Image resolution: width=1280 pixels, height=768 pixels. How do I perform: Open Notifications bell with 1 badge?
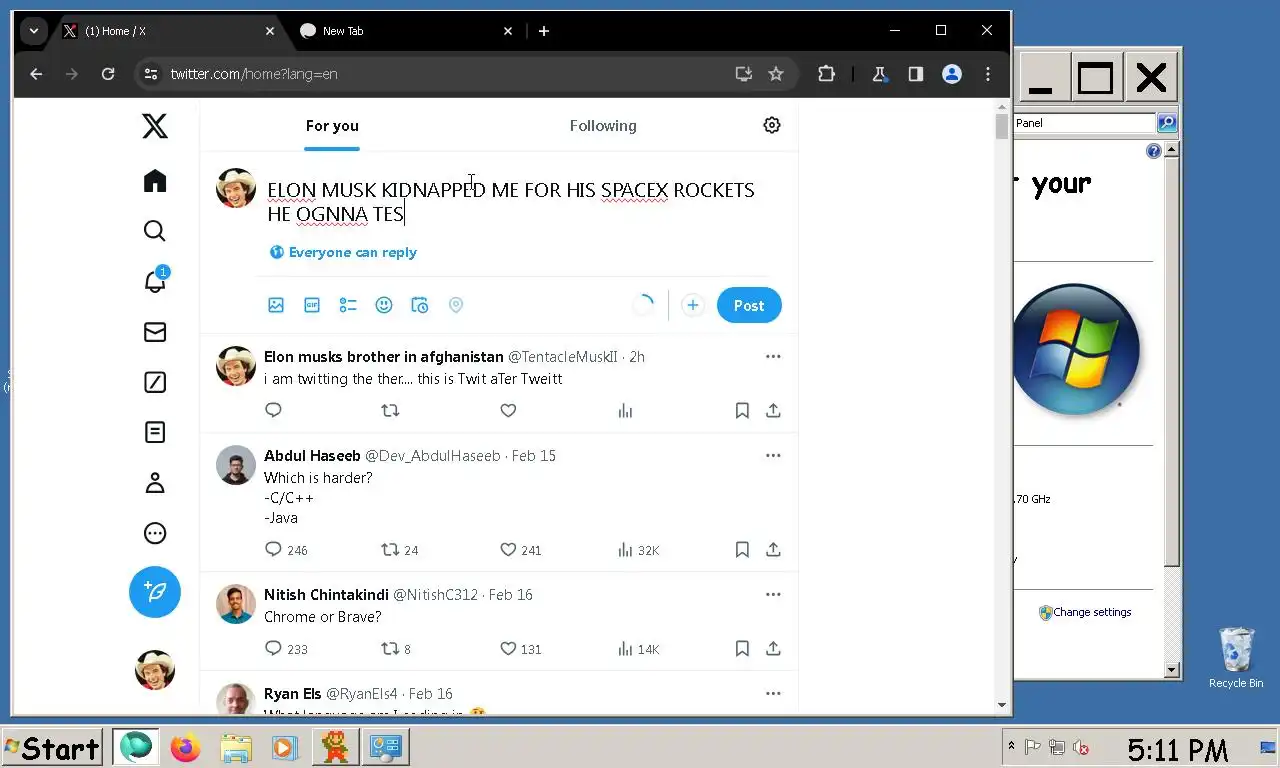[x=155, y=281]
